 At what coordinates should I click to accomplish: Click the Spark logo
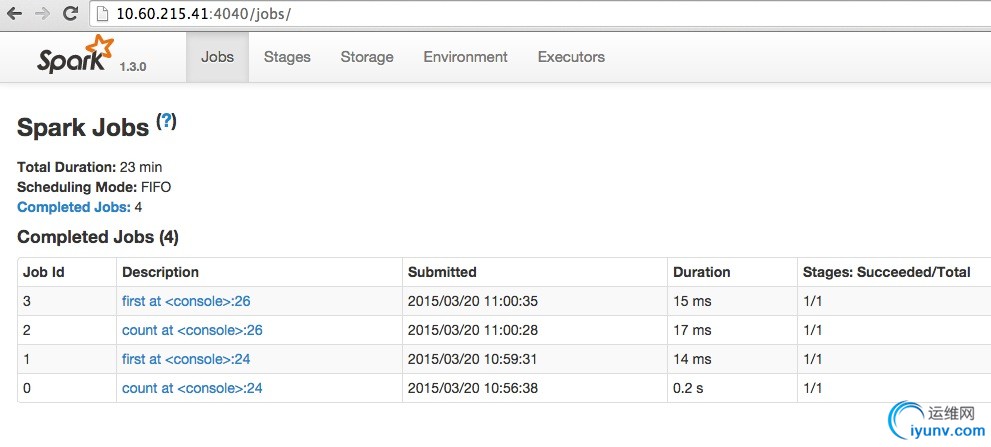click(76, 55)
